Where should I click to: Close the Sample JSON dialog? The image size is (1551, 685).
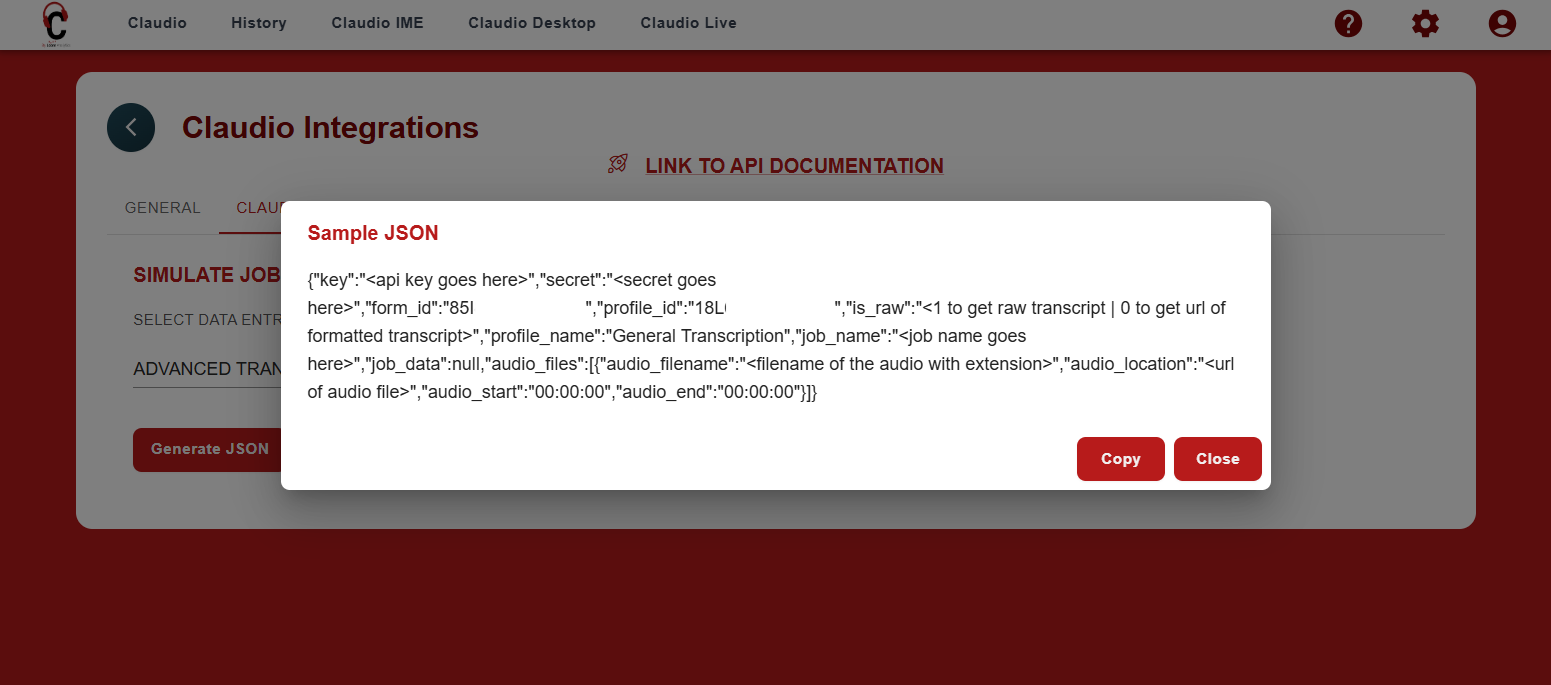(1217, 459)
